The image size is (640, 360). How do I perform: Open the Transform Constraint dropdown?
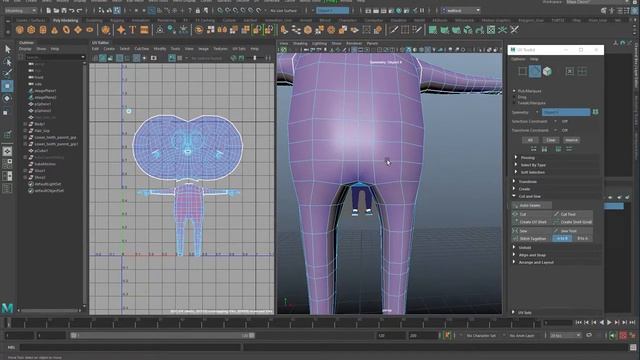click(556, 130)
